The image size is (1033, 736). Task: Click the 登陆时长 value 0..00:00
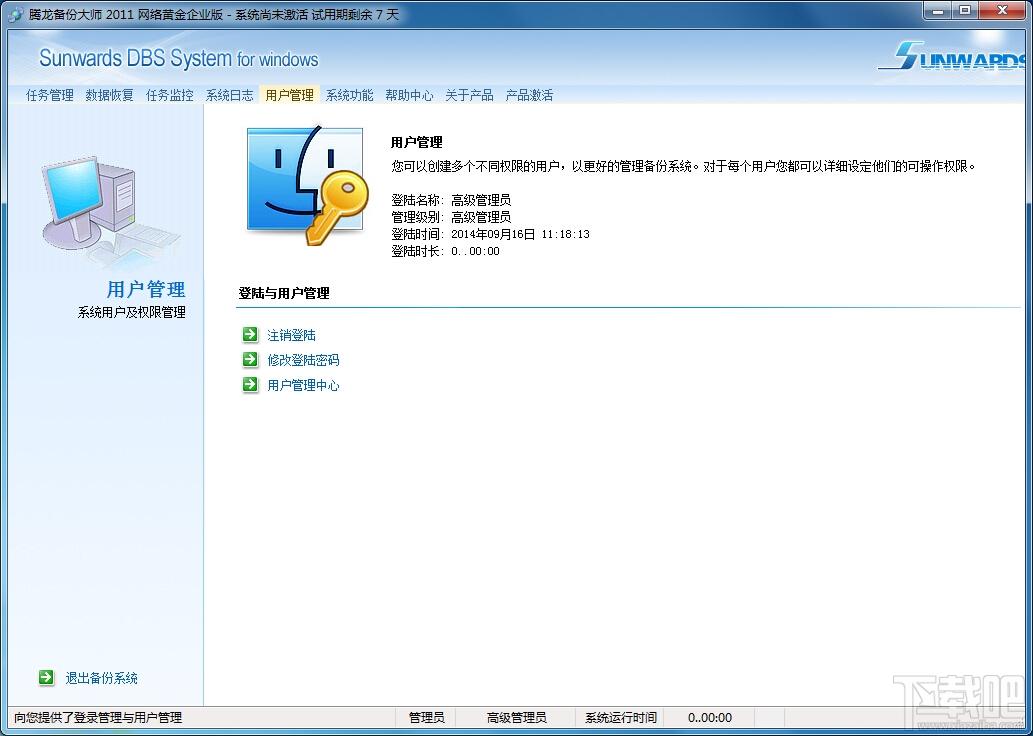tap(476, 251)
